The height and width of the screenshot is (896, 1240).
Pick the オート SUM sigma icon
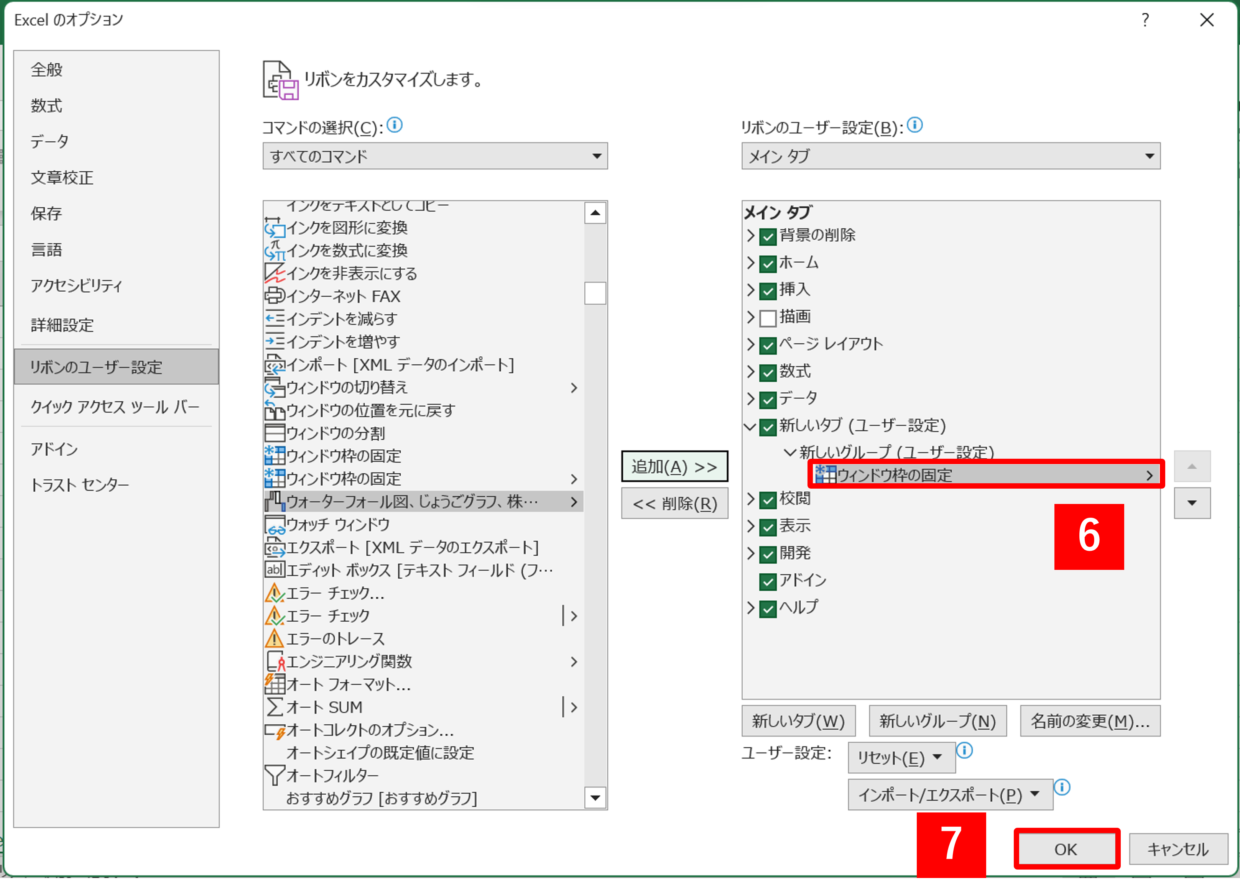275,707
